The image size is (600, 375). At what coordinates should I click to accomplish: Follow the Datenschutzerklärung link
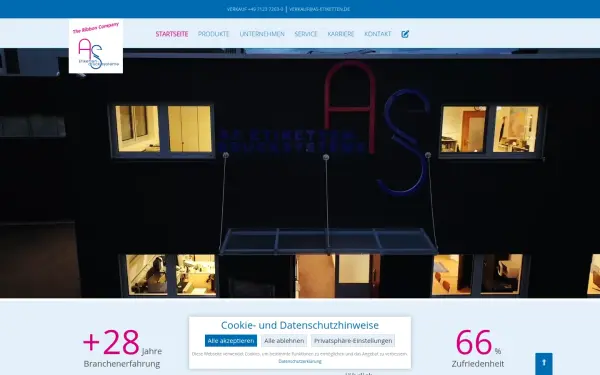coord(300,361)
